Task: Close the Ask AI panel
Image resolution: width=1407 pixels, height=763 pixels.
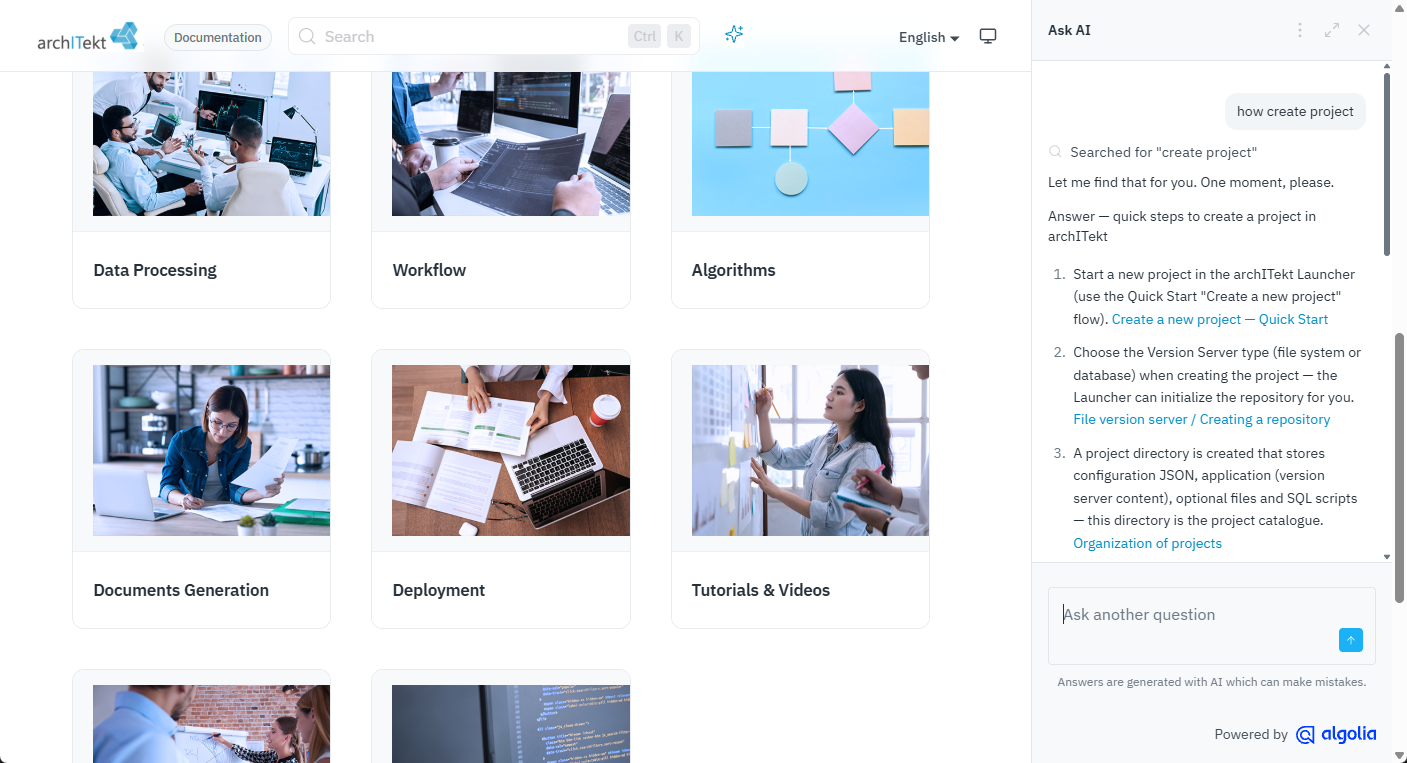Action: 1364,30
